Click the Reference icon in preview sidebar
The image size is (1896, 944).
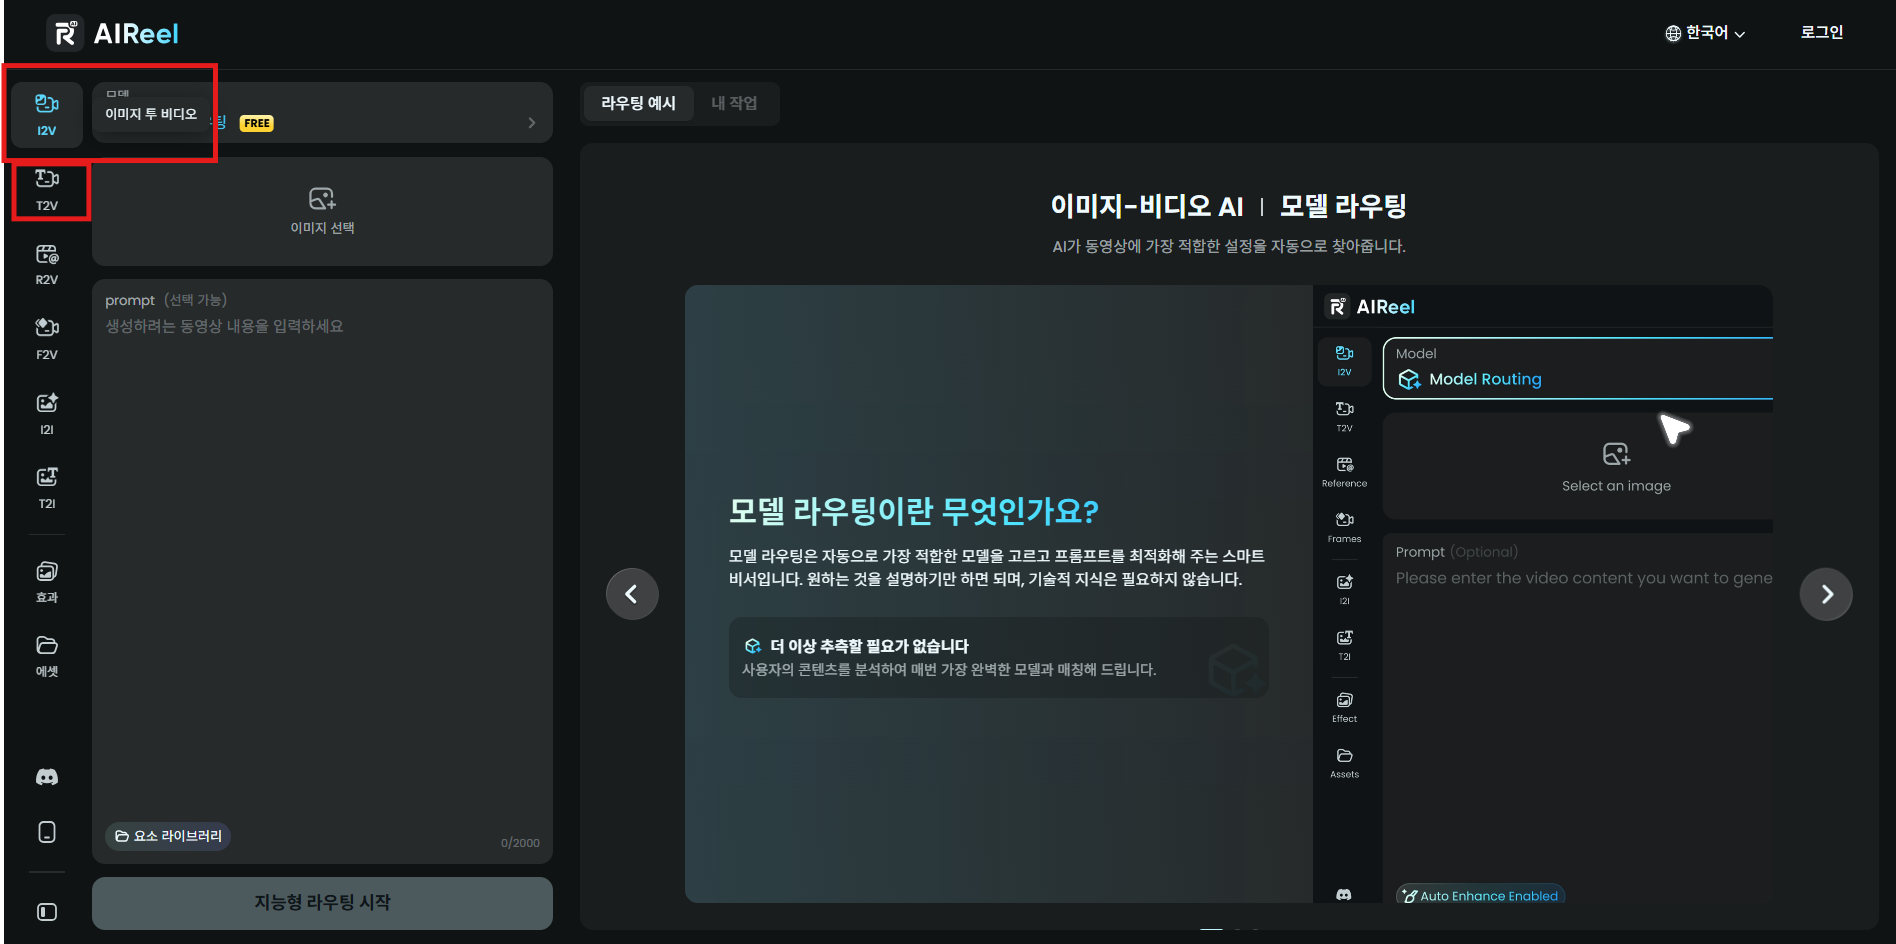(1344, 472)
